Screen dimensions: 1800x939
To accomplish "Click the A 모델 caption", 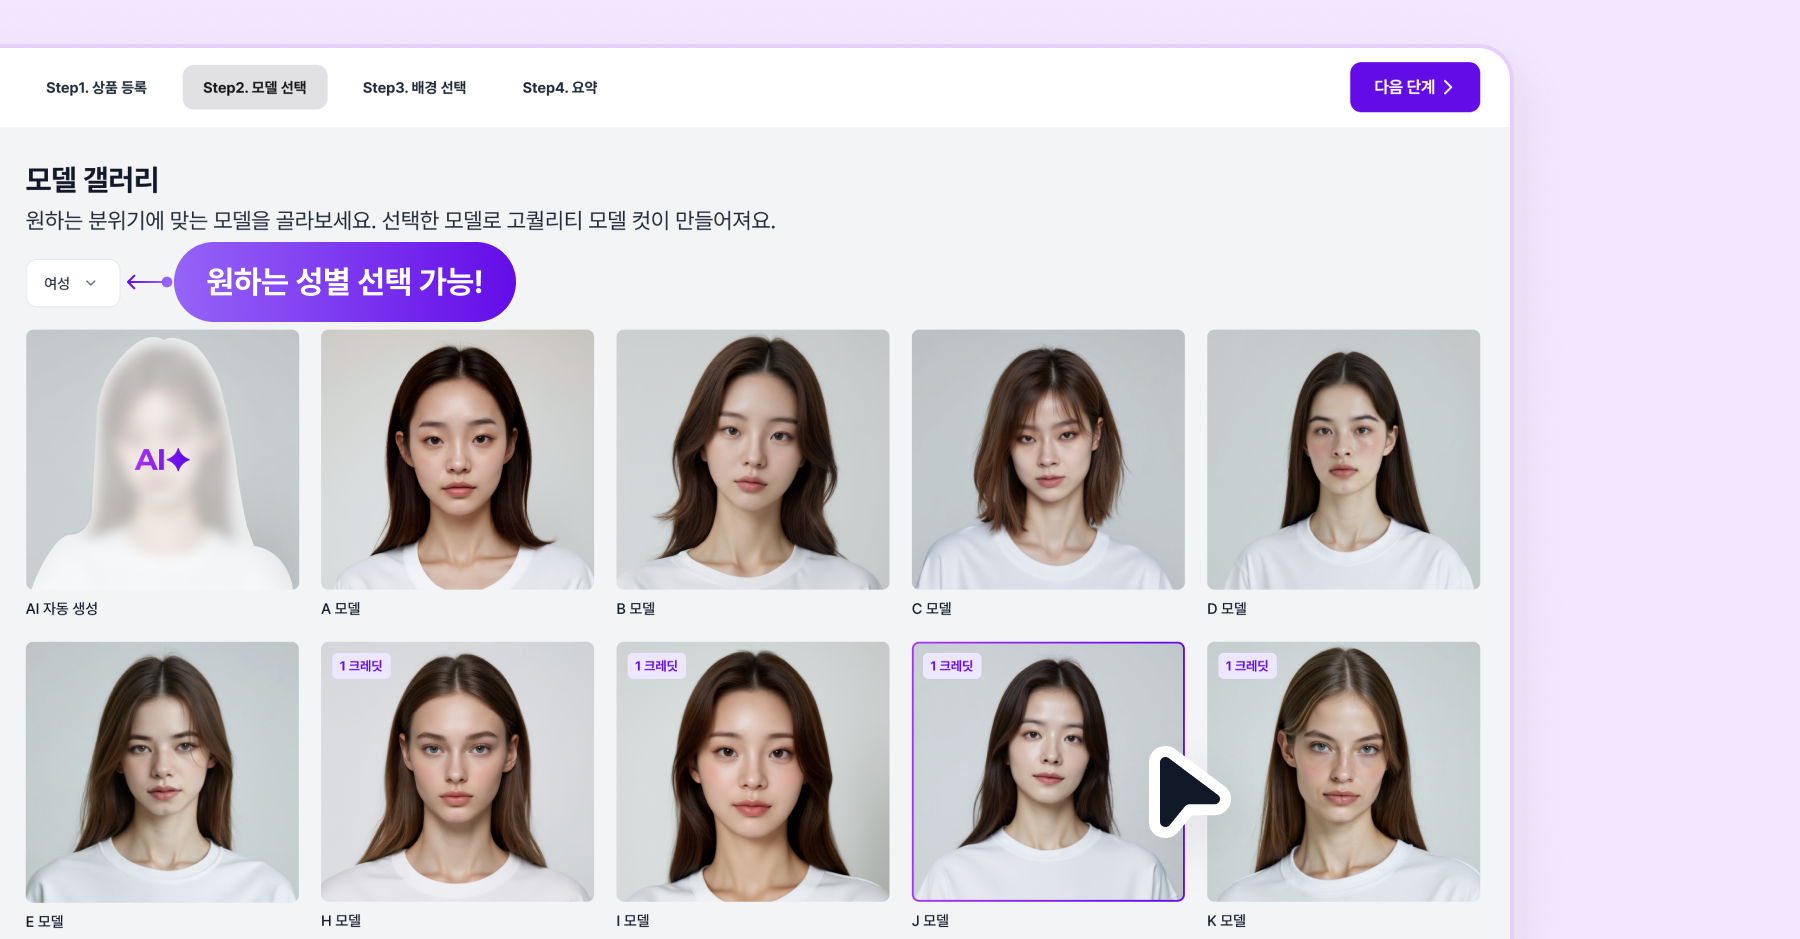I will (341, 609).
